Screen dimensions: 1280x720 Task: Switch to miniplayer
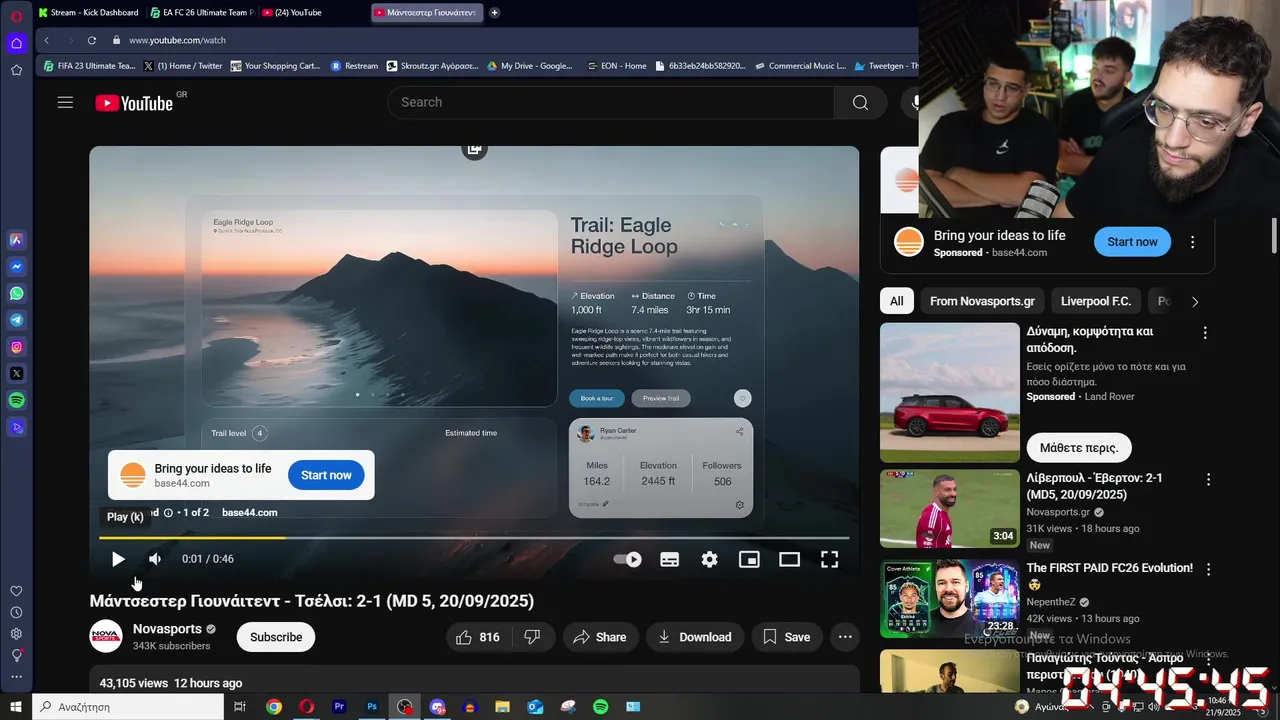pyautogui.click(x=749, y=559)
